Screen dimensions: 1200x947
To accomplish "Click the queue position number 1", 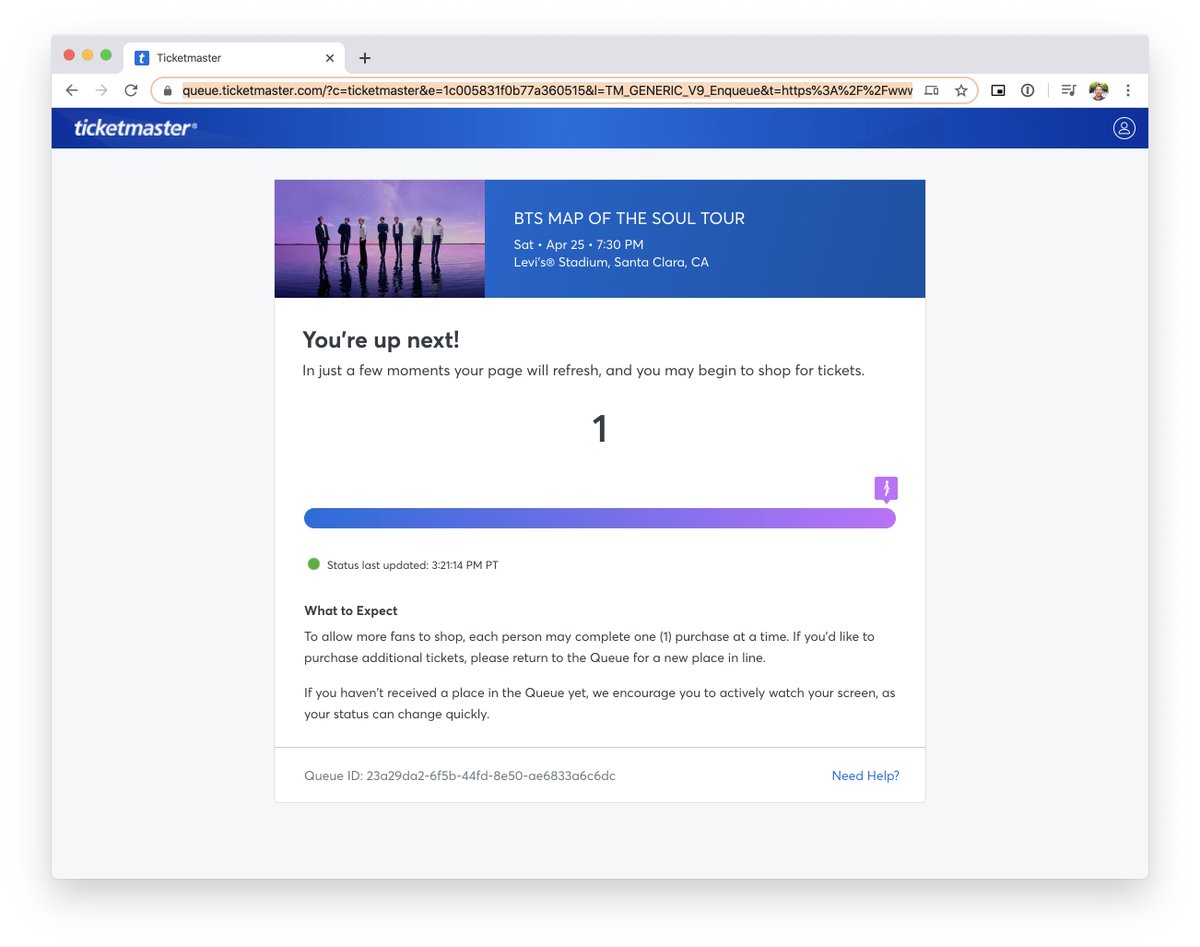I will [600, 429].
